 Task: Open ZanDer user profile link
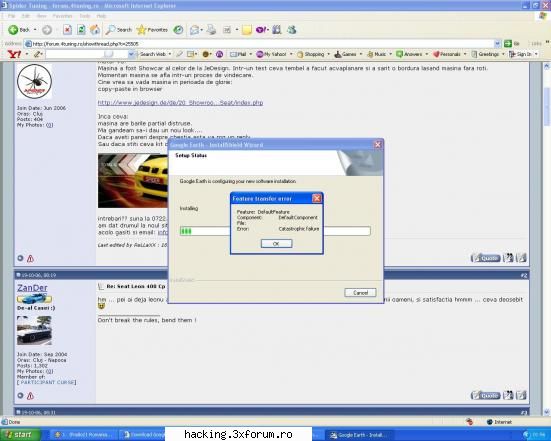pos(32,288)
